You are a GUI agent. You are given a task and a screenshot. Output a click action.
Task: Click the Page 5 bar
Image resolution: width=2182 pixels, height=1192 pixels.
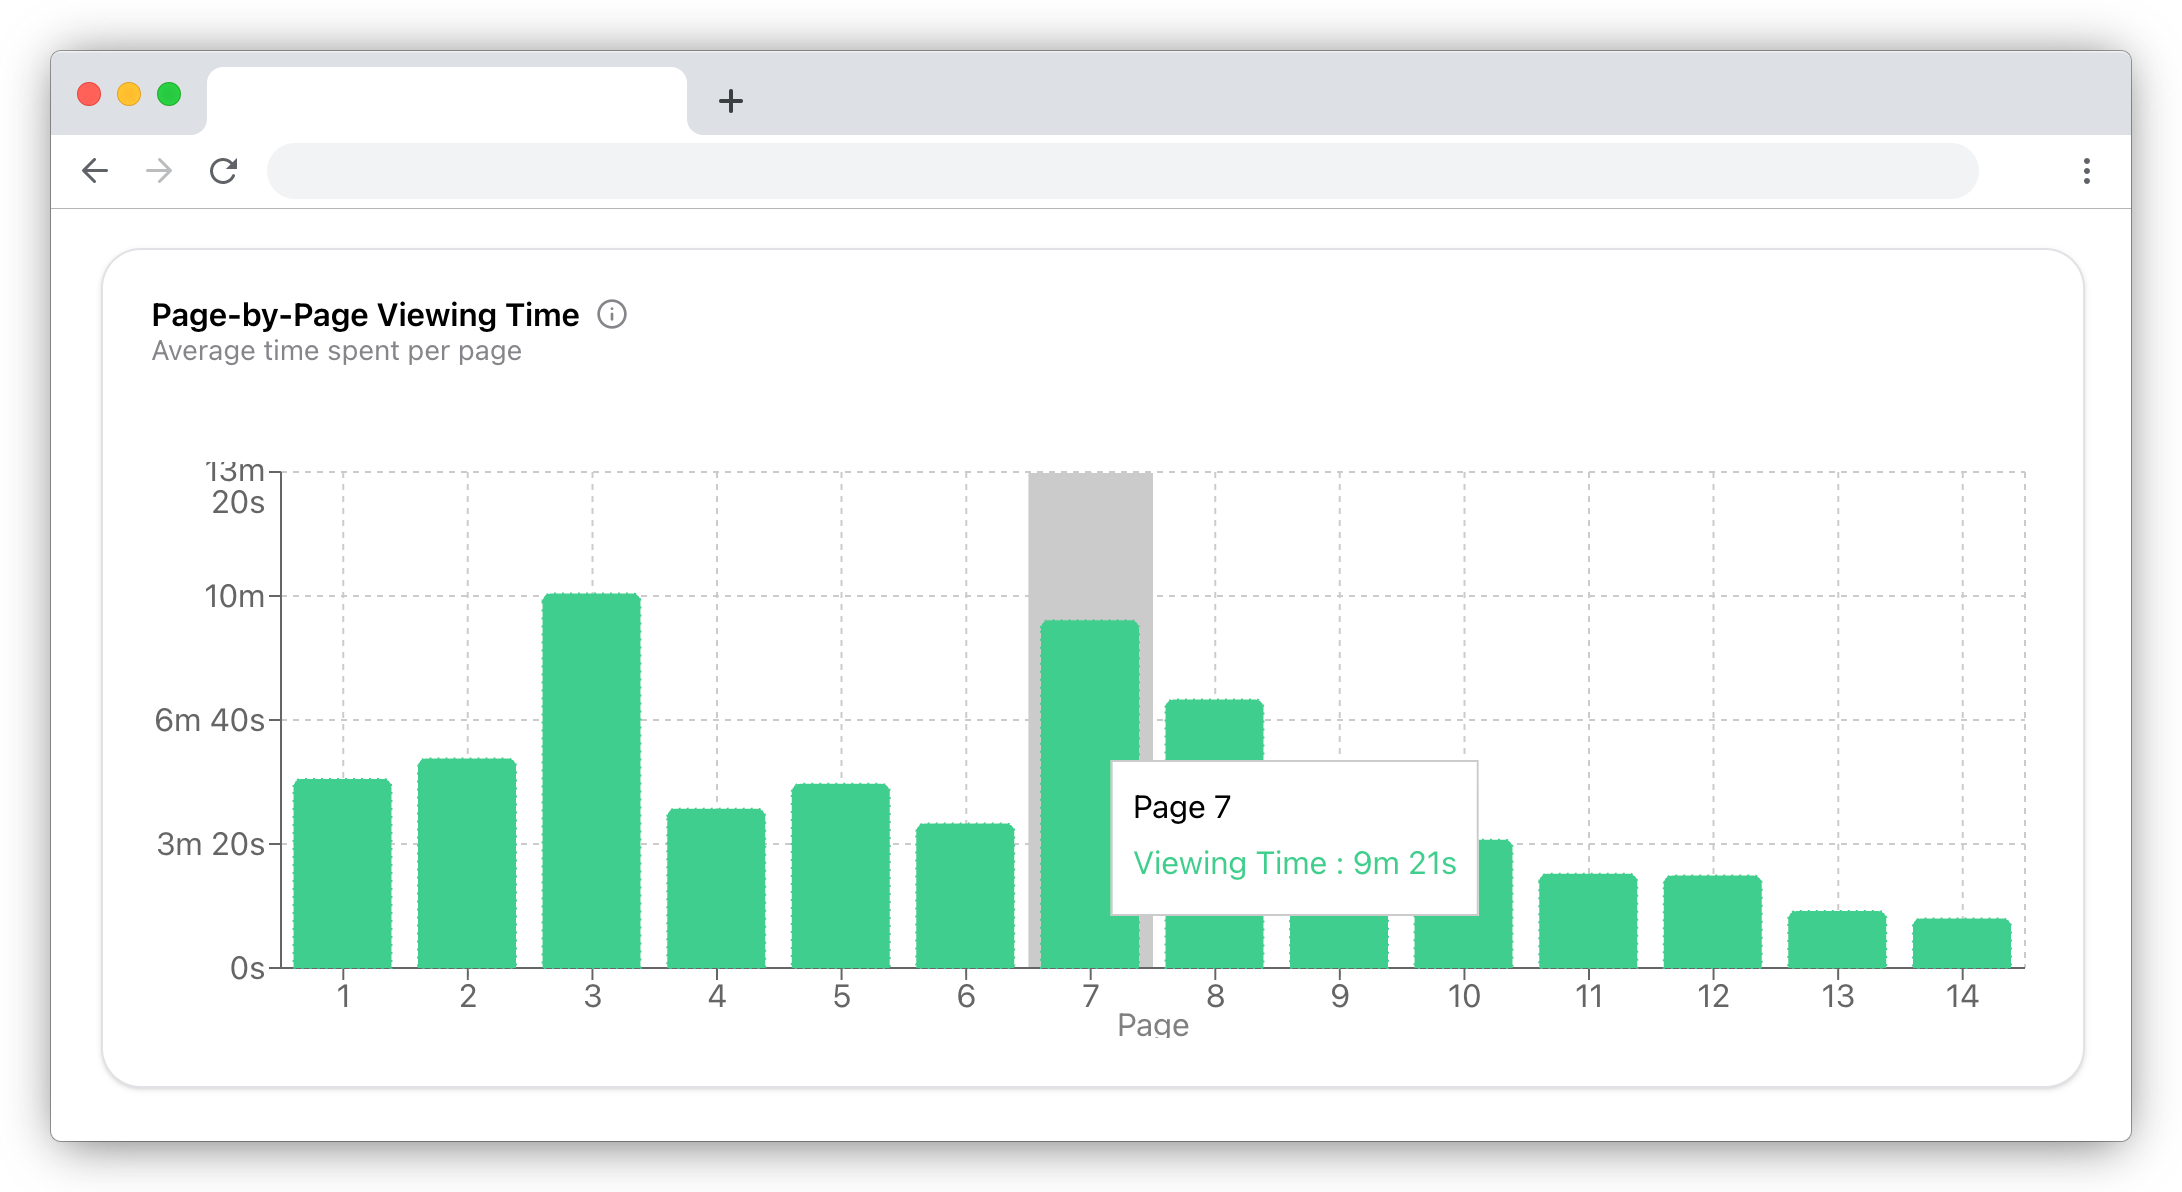click(x=841, y=875)
